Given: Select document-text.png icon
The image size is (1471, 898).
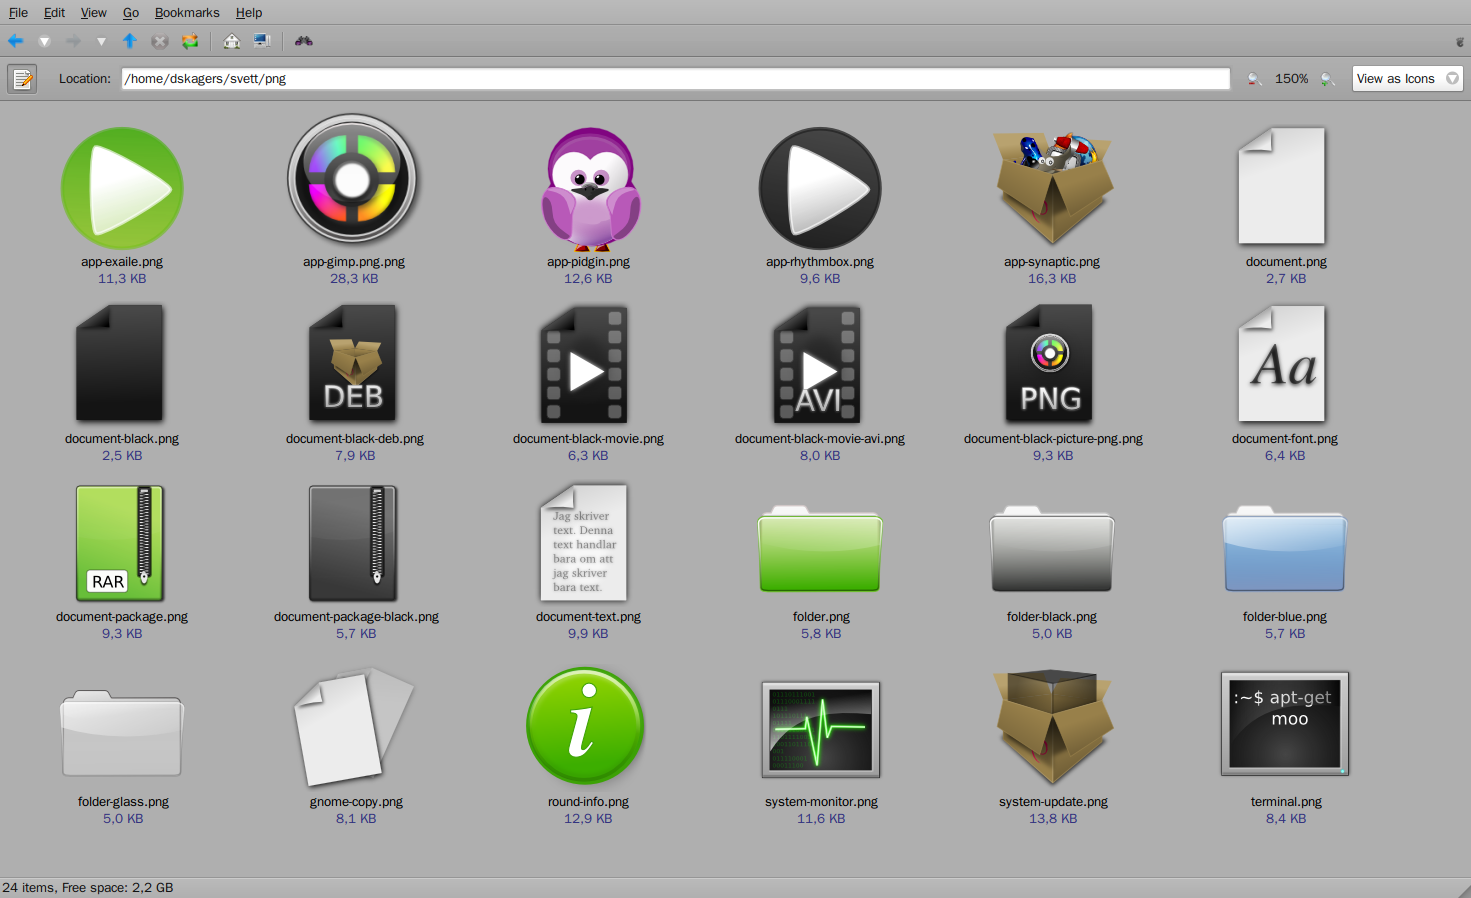Looking at the screenshot, I should click(584, 543).
